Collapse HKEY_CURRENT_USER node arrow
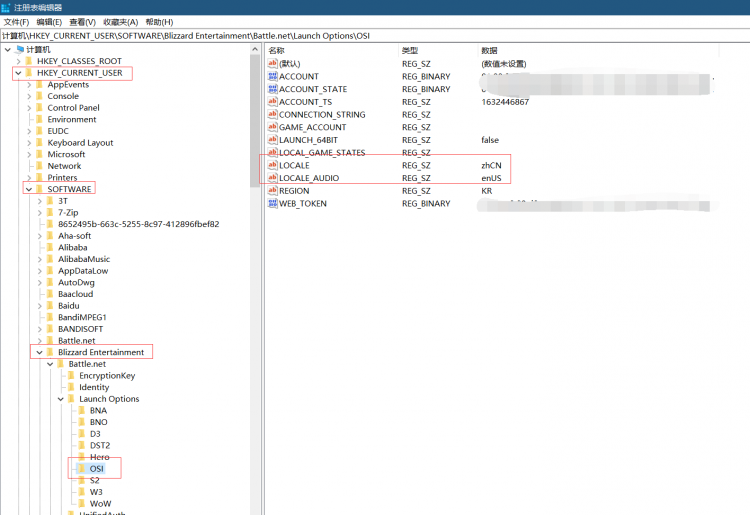This screenshot has width=750, height=515. [18, 73]
